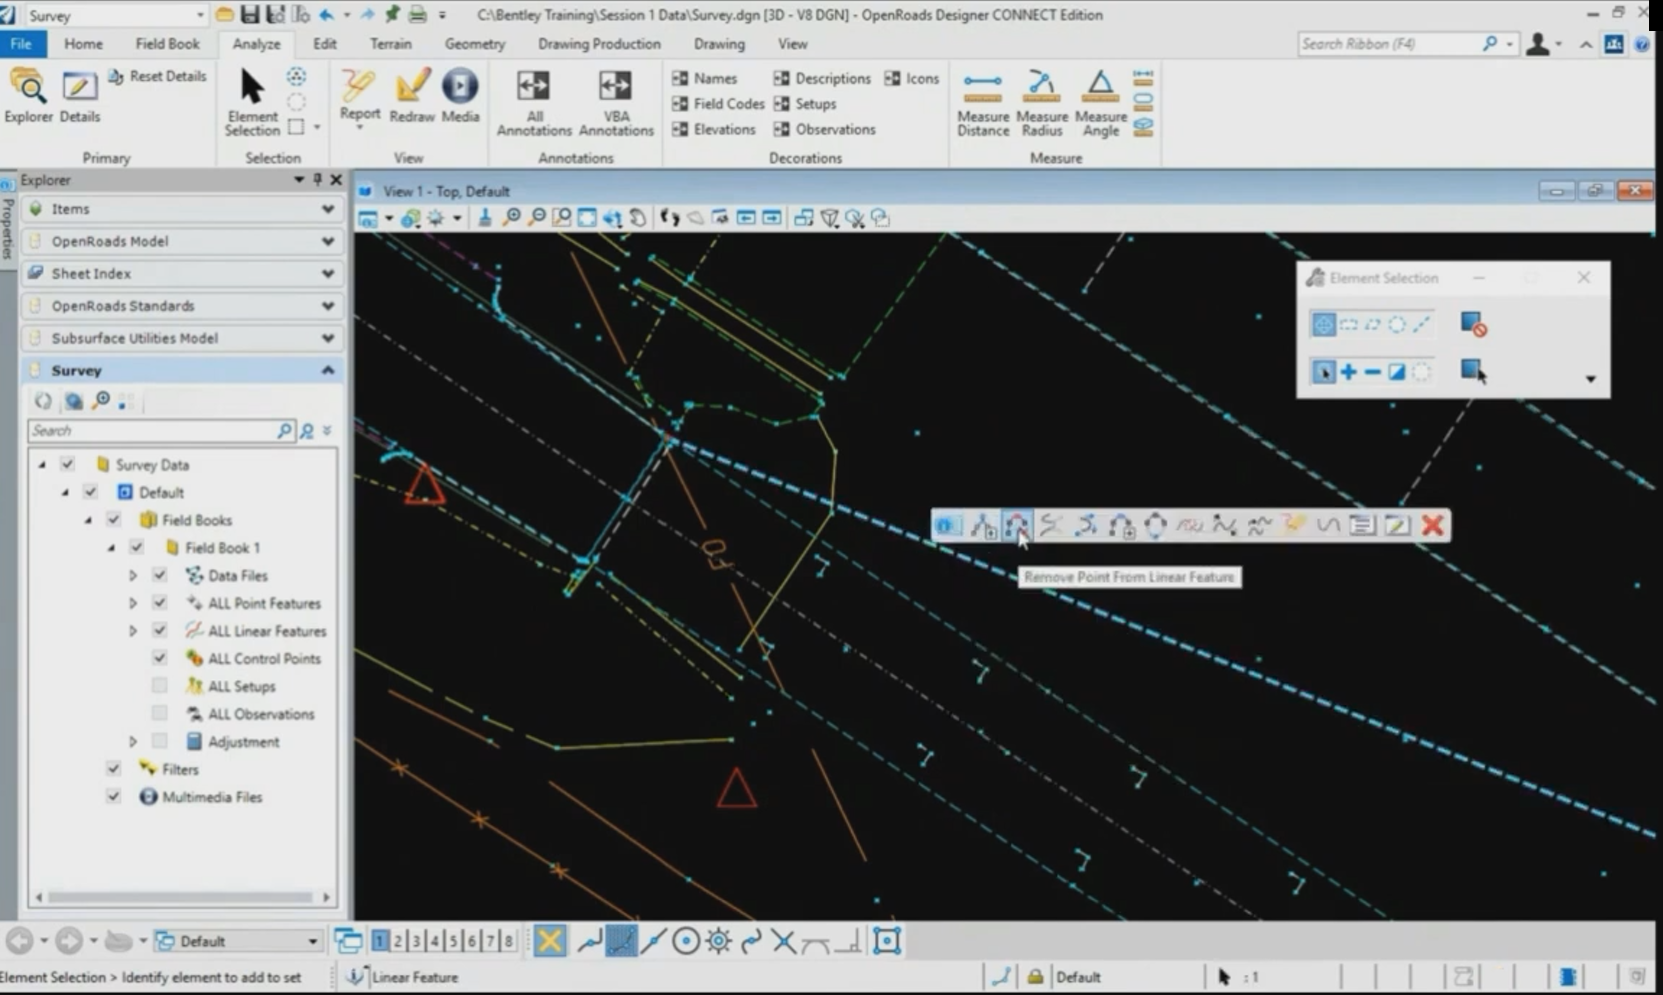
Task: Open the Explorer tool in the ribbon
Action: 28,97
